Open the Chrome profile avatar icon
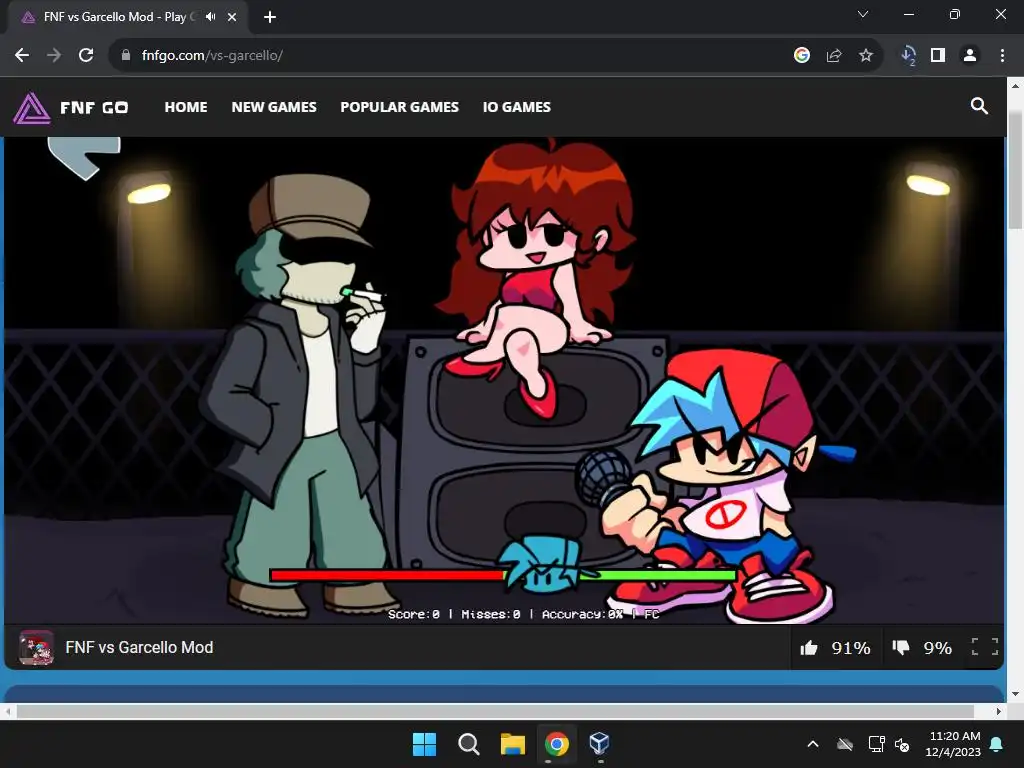1024x768 pixels. coord(970,56)
